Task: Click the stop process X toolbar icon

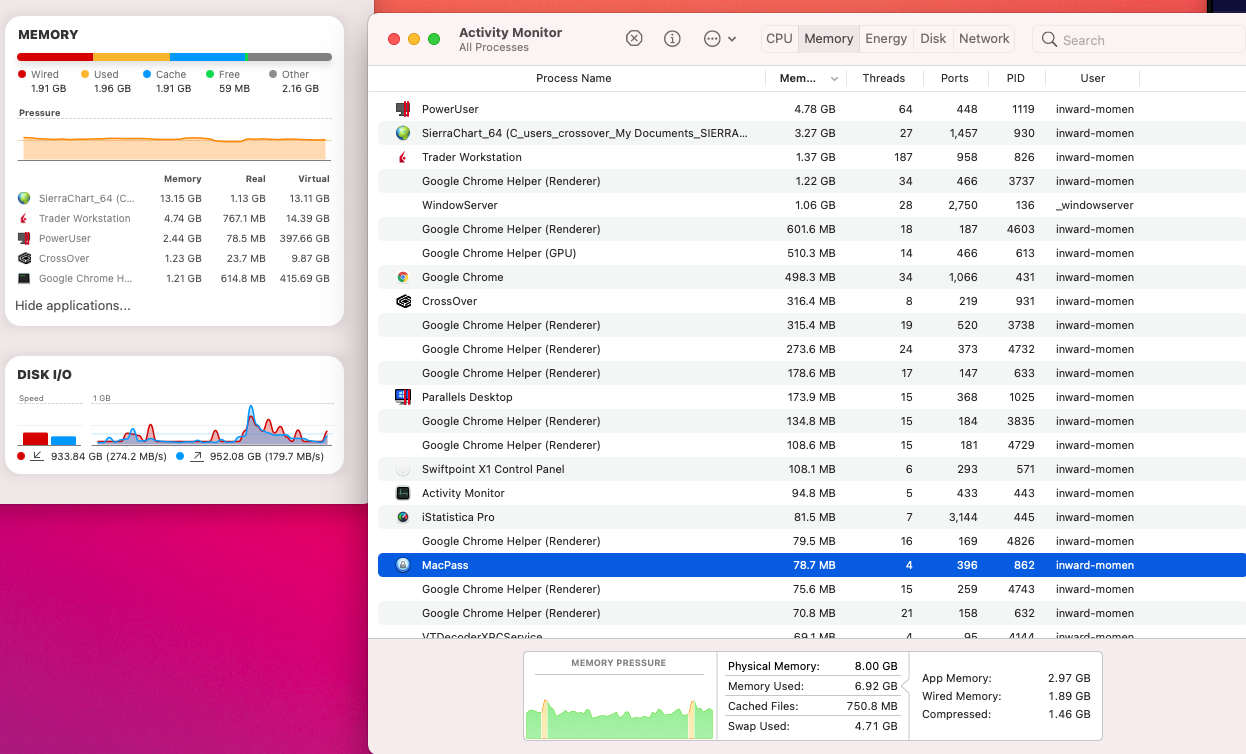Action: (634, 39)
